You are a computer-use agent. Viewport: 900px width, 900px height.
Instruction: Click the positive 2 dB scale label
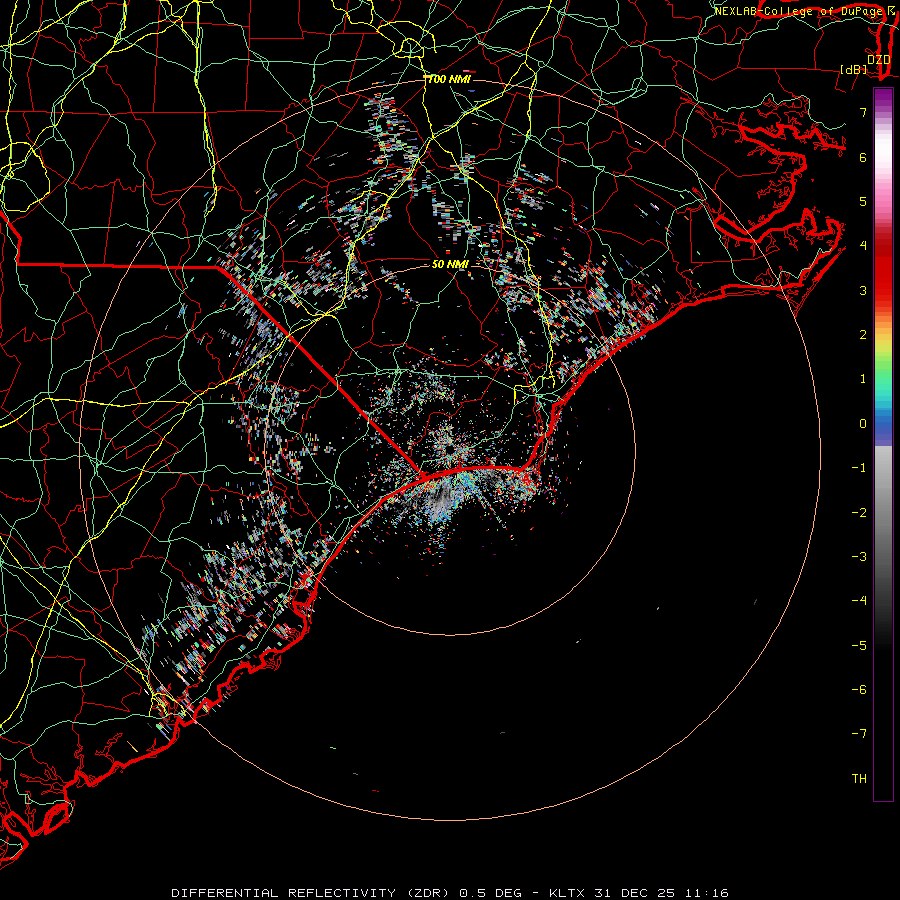pos(863,335)
